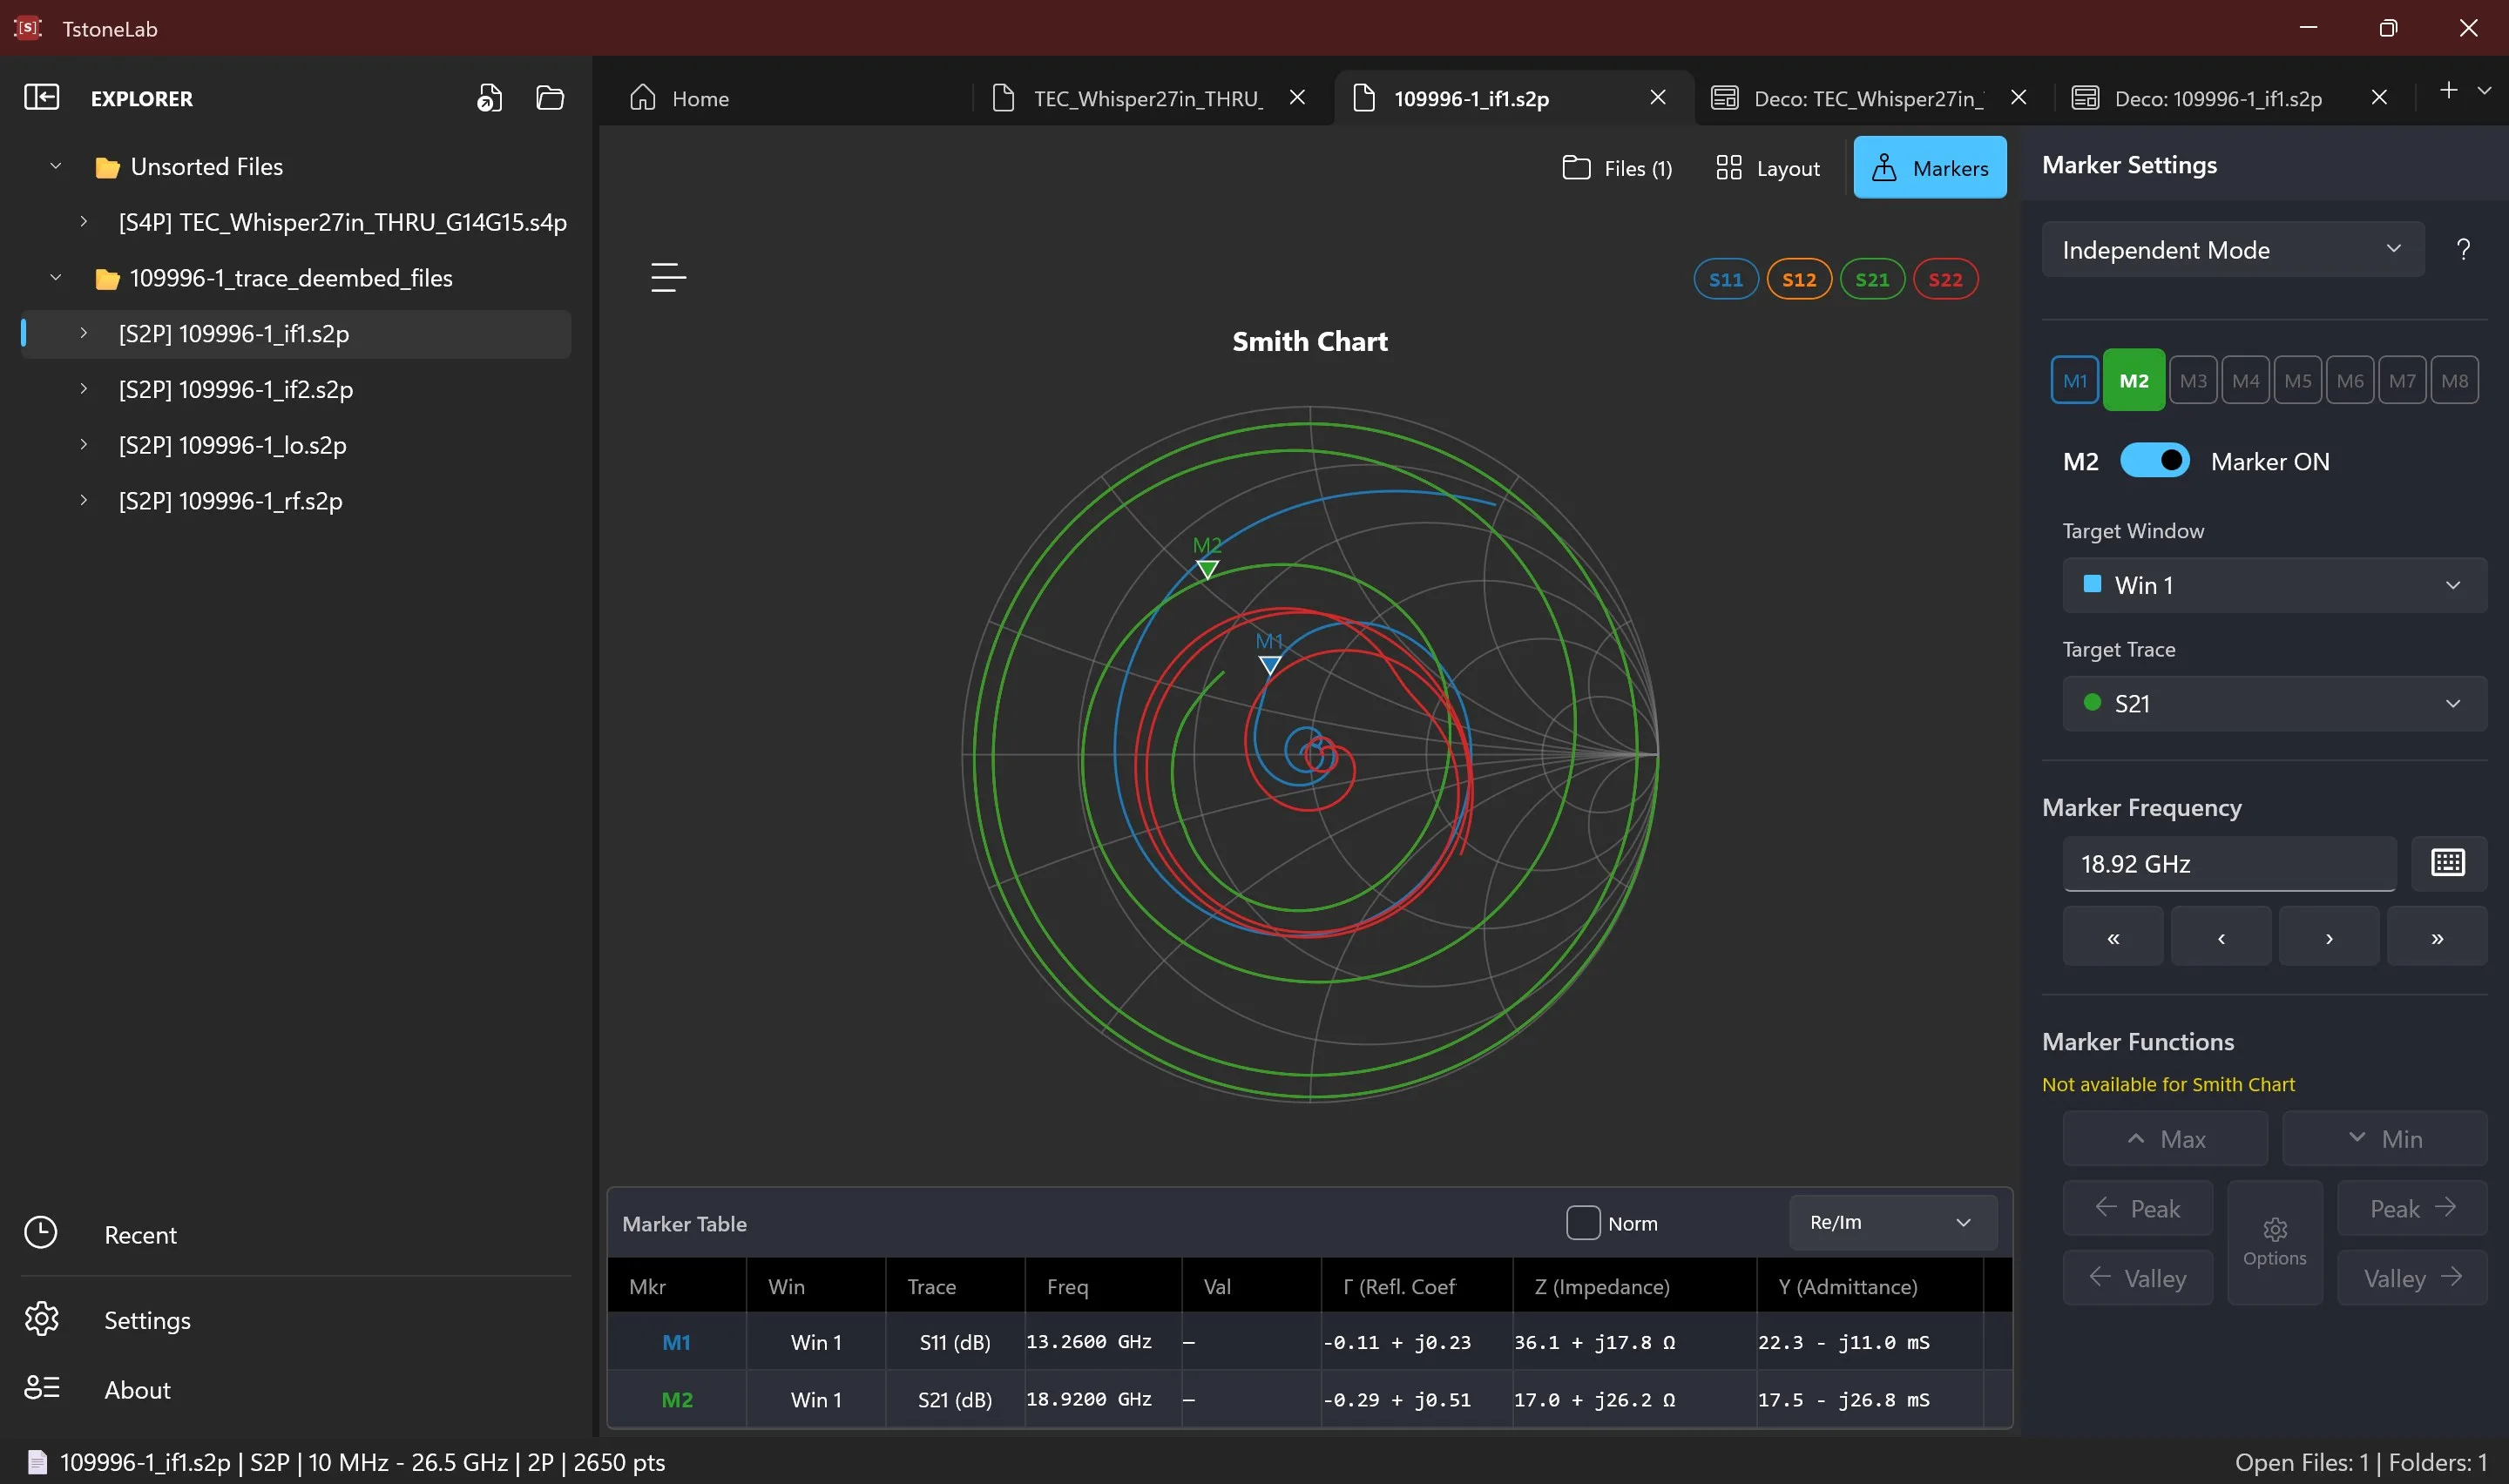Screen dimensions: 2509x1484
Task: Click the plus icon to add new tab
Action: point(2448,90)
